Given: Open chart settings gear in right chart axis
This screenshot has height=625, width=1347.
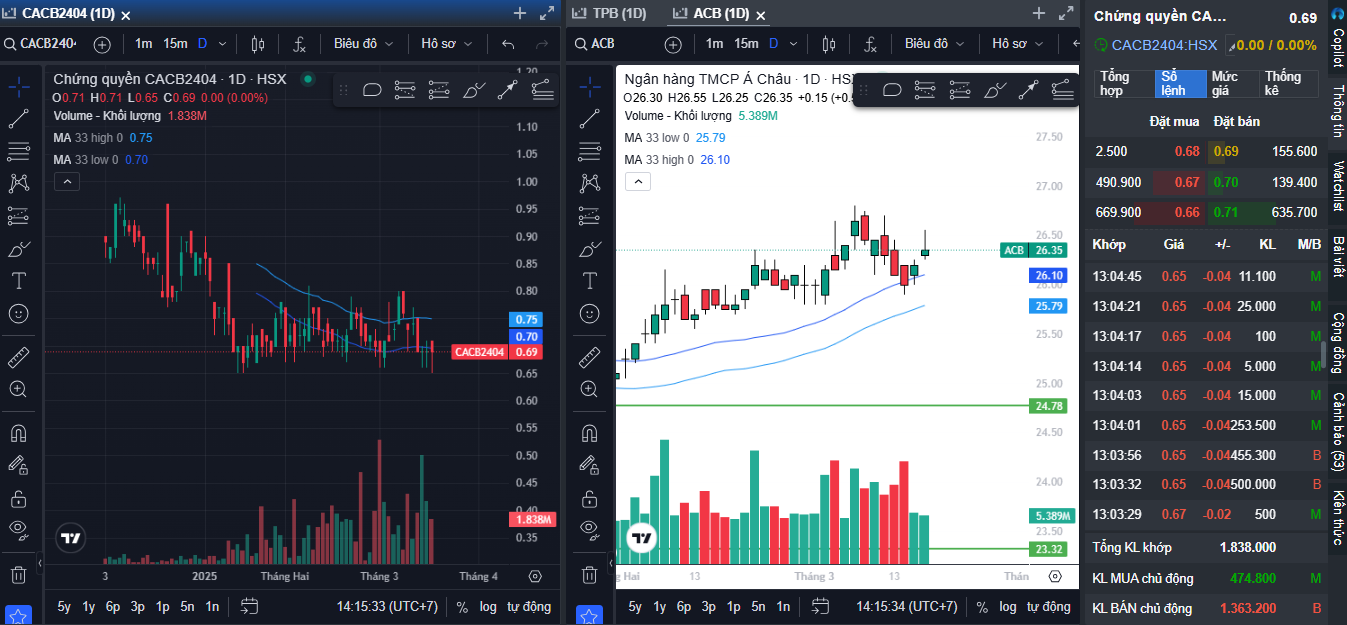Looking at the screenshot, I should (x=1054, y=576).
